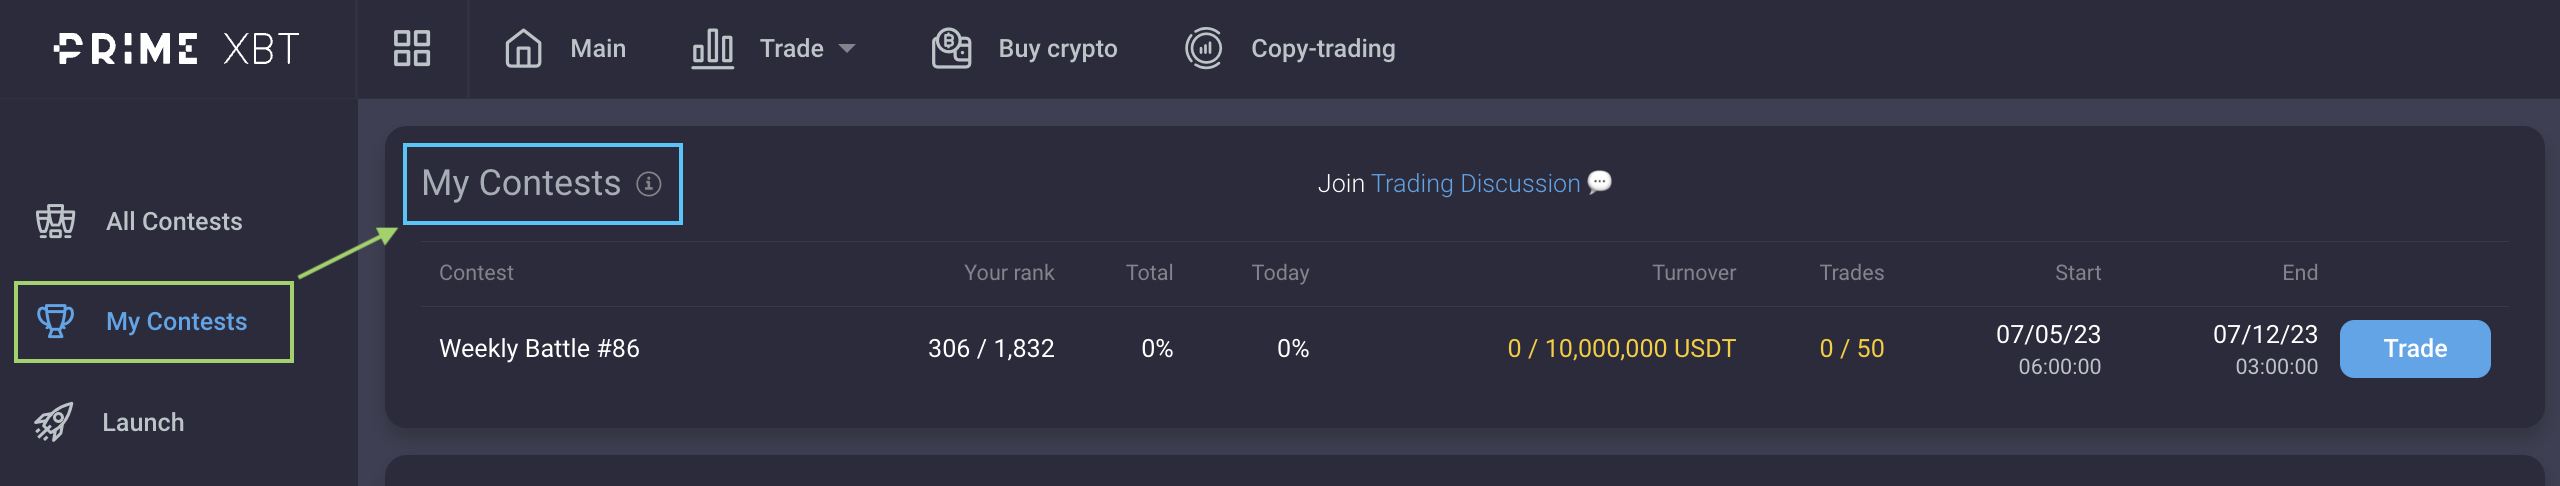The height and width of the screenshot is (486, 2560).
Task: Click the Main home icon
Action: (x=523, y=49)
